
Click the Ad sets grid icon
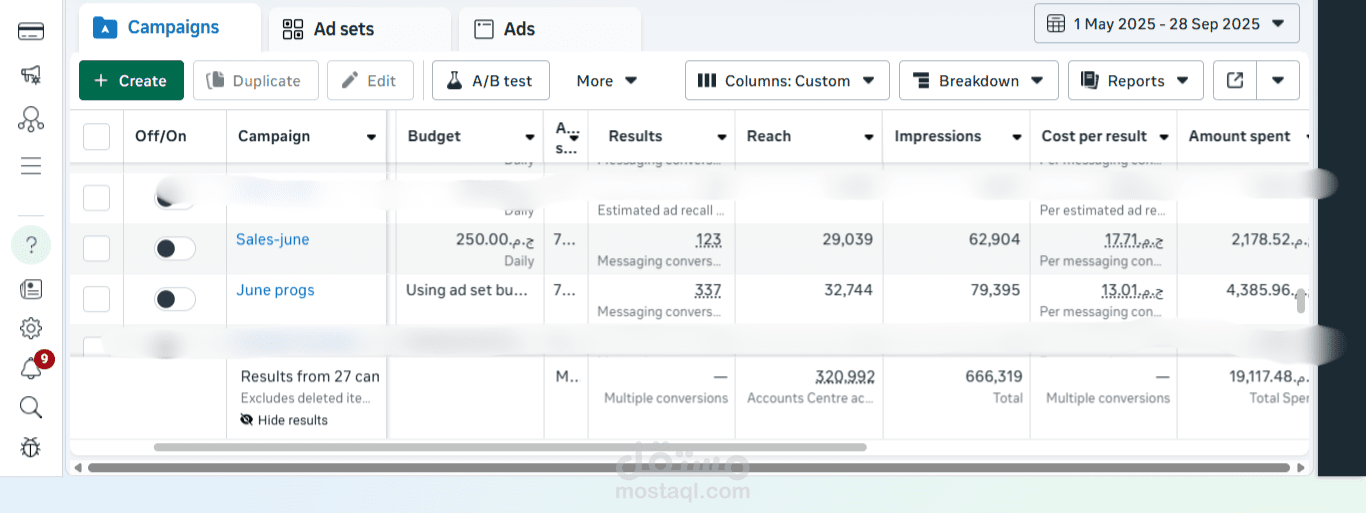coord(293,29)
